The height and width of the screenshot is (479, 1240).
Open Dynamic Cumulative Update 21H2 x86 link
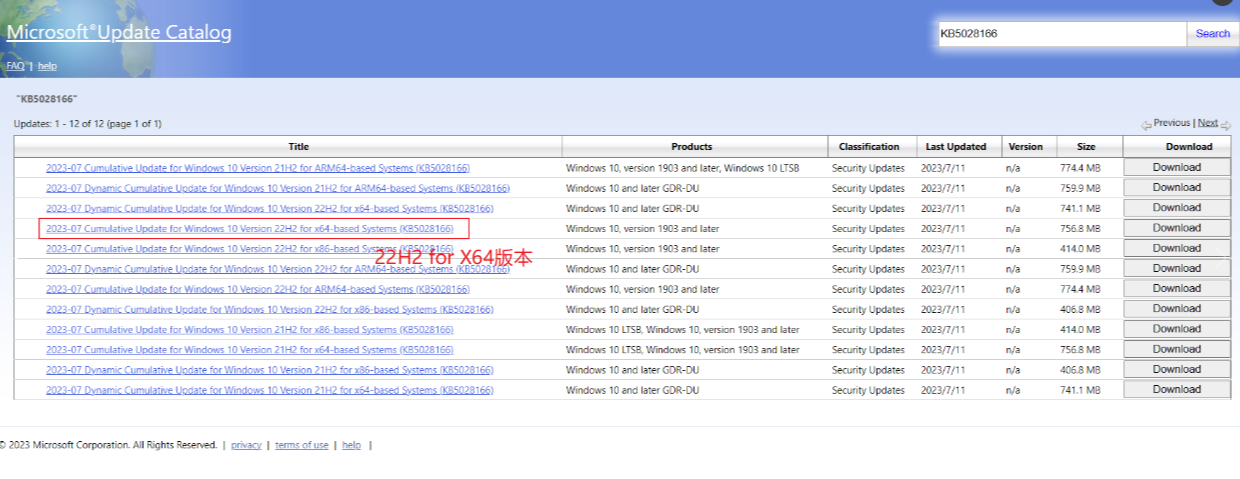click(270, 370)
